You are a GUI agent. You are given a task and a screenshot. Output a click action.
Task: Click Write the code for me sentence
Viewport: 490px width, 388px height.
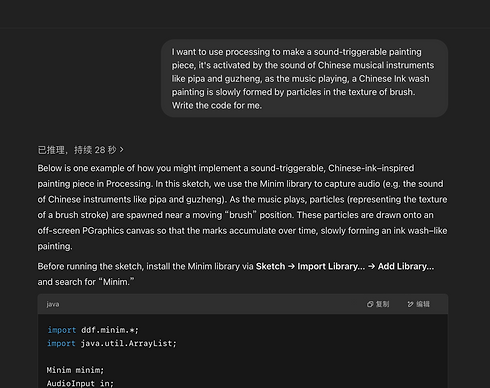[x=217, y=105]
